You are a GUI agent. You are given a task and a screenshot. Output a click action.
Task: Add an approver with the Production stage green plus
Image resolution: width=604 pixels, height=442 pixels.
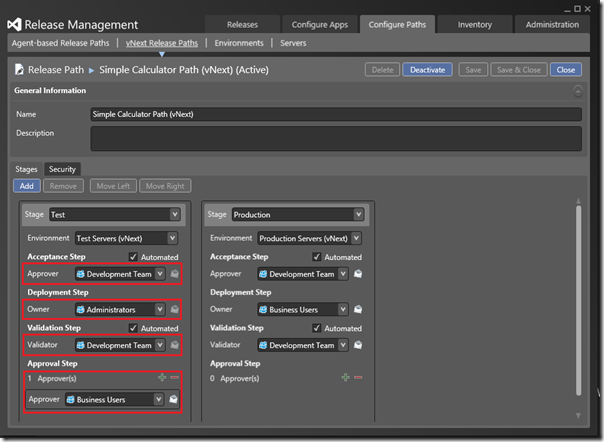pos(346,377)
